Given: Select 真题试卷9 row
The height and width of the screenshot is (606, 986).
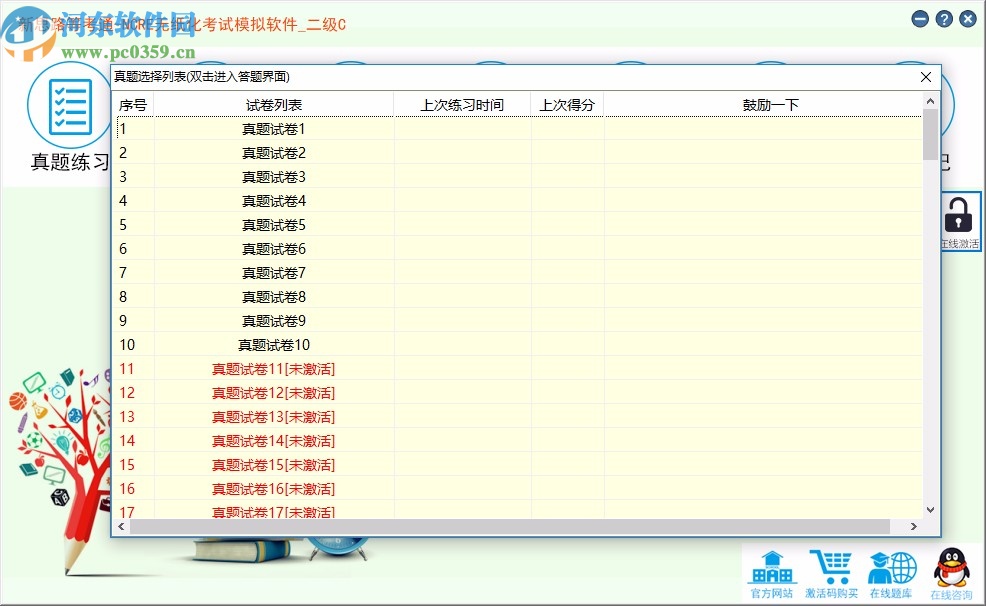Looking at the screenshot, I should [519, 321].
